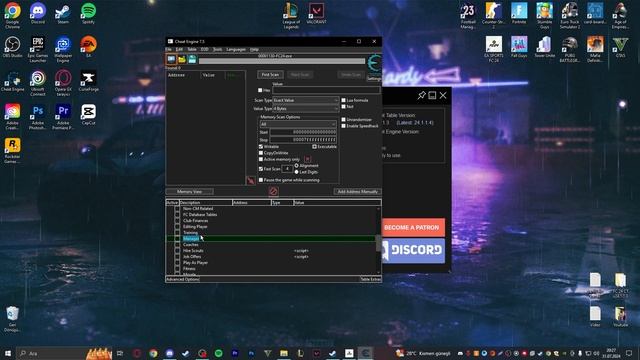Open EA desktop icon
Image resolution: width=640 pixels, height=360 pixels.
(88, 47)
